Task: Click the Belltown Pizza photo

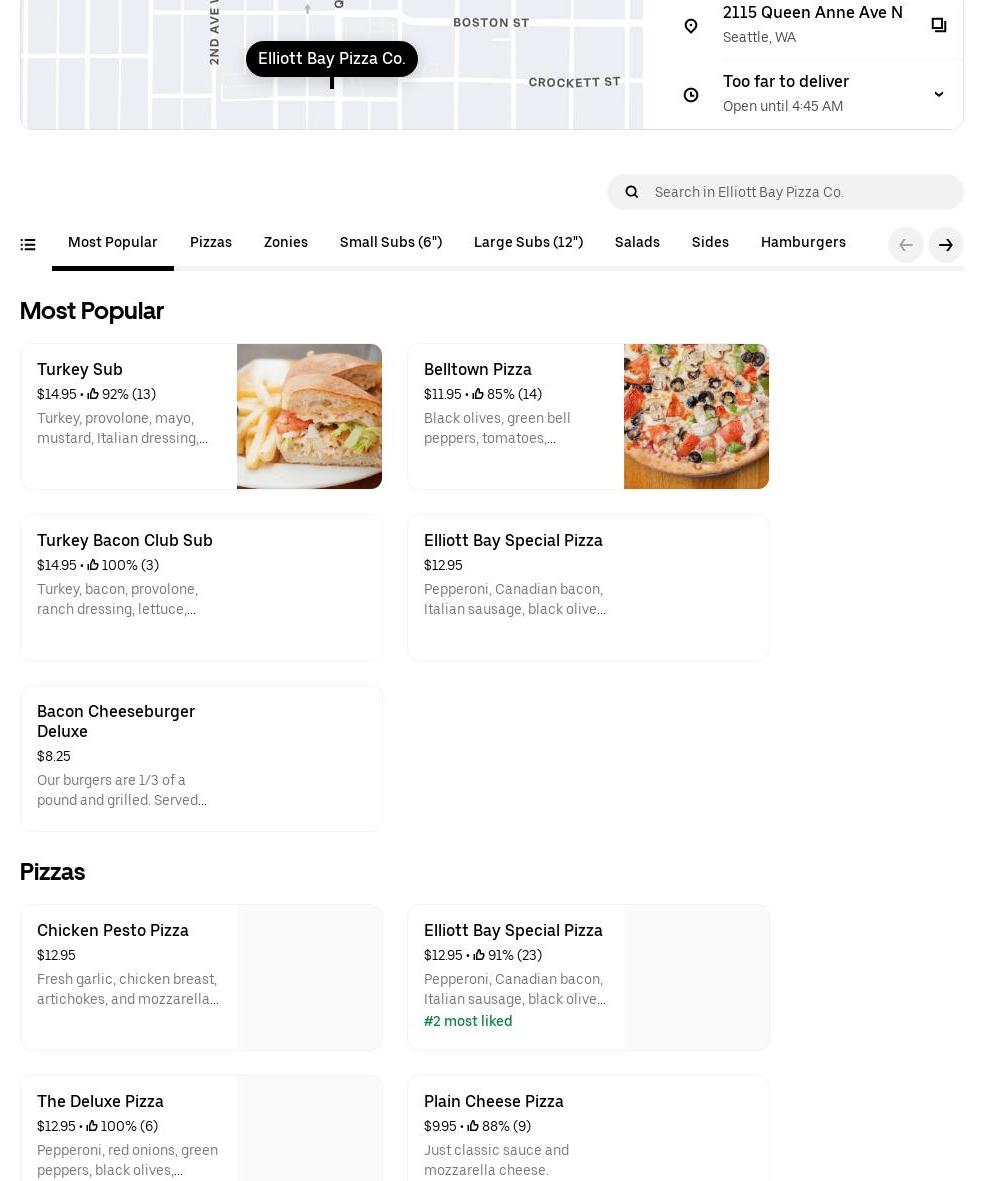Action: pos(696,416)
